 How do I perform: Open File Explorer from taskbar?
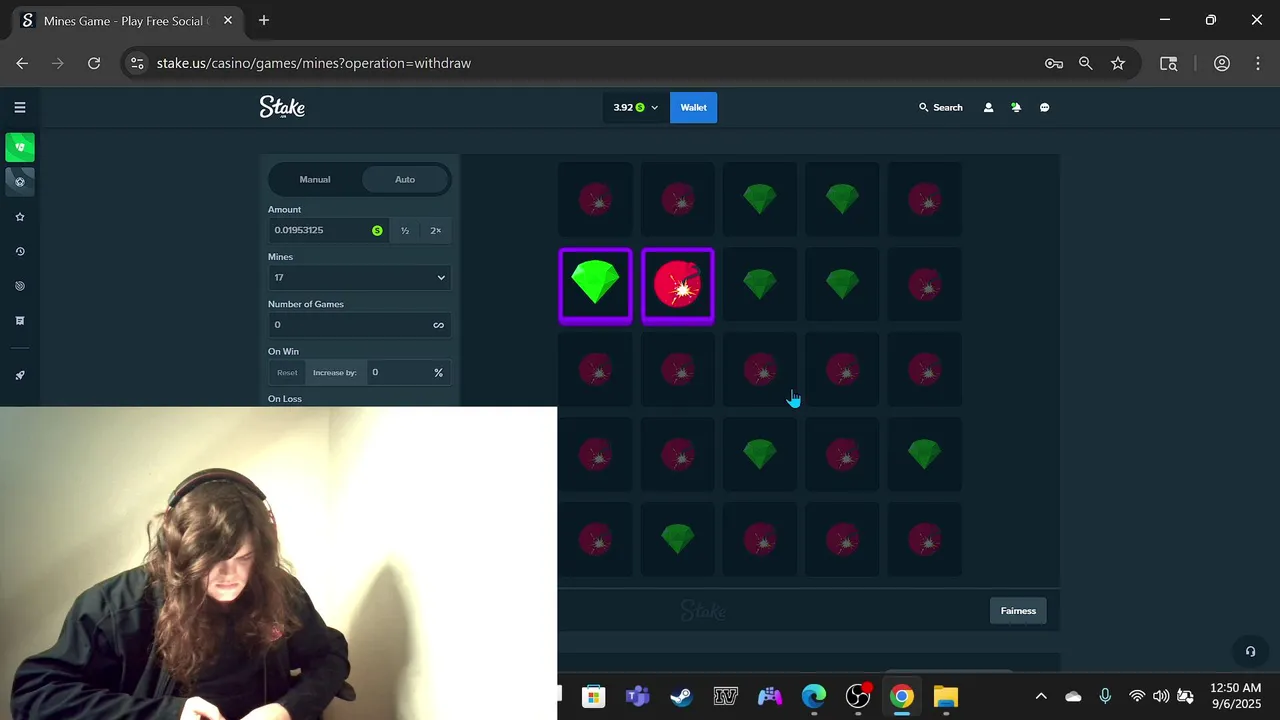tap(946, 696)
